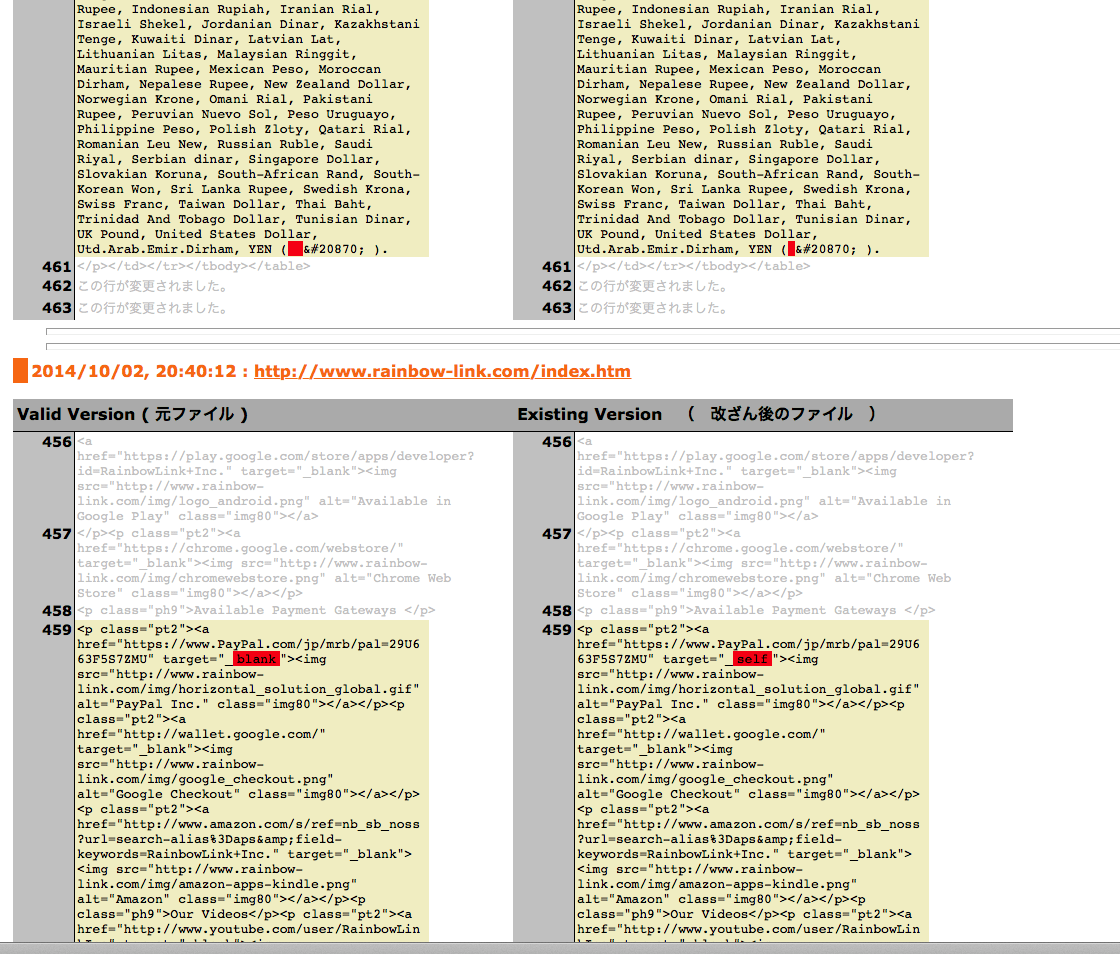Click line number 463 in the Valid Version column
This screenshot has width=1120, height=954.
(x=56, y=308)
